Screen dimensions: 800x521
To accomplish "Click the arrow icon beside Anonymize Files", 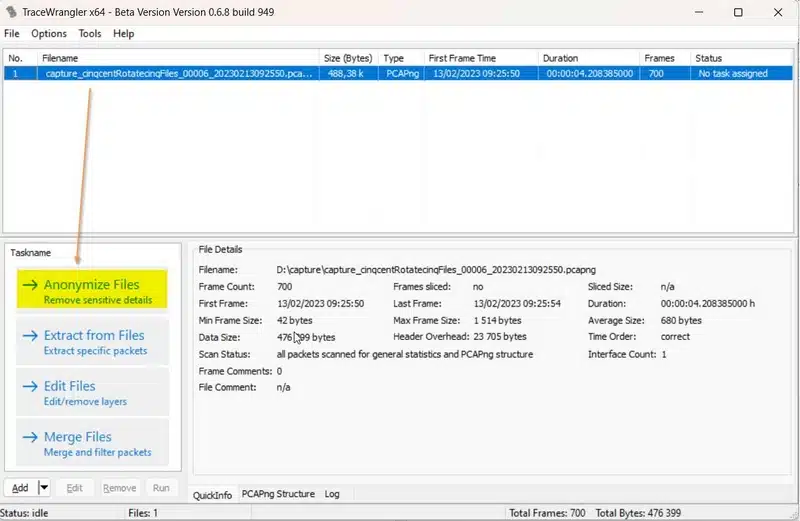I will pos(30,285).
